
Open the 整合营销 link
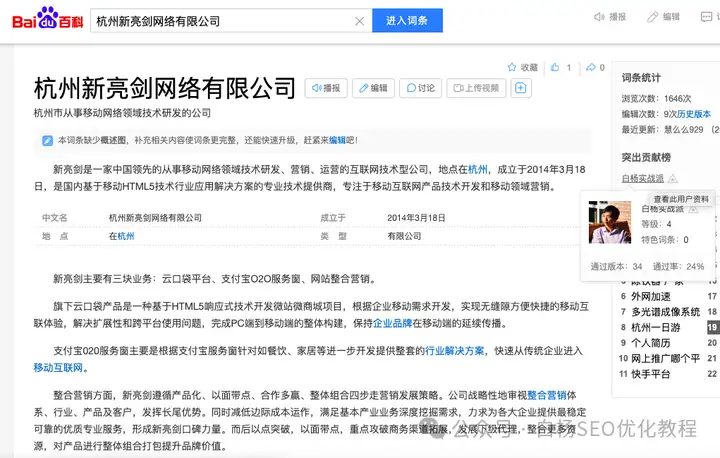pos(547,395)
